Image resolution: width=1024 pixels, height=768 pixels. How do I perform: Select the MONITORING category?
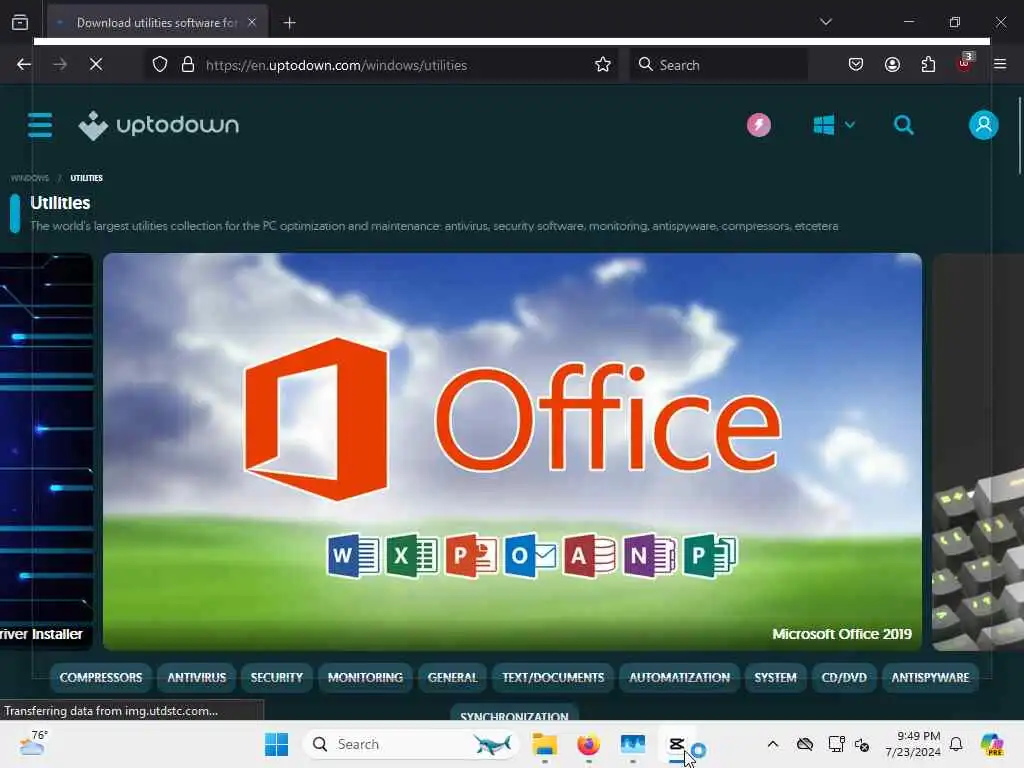pos(365,677)
